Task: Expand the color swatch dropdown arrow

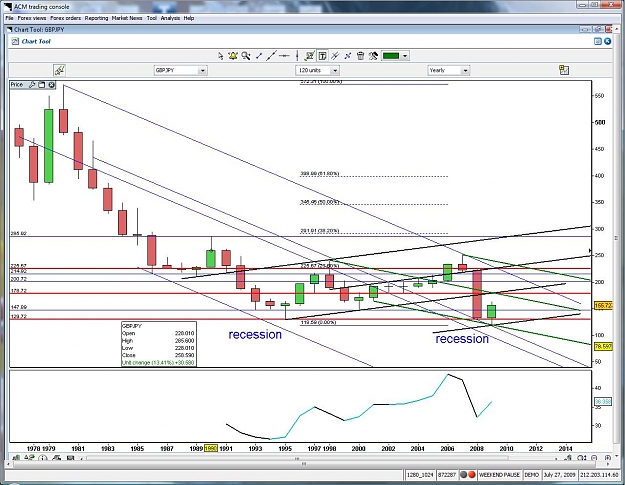Action: pos(405,56)
